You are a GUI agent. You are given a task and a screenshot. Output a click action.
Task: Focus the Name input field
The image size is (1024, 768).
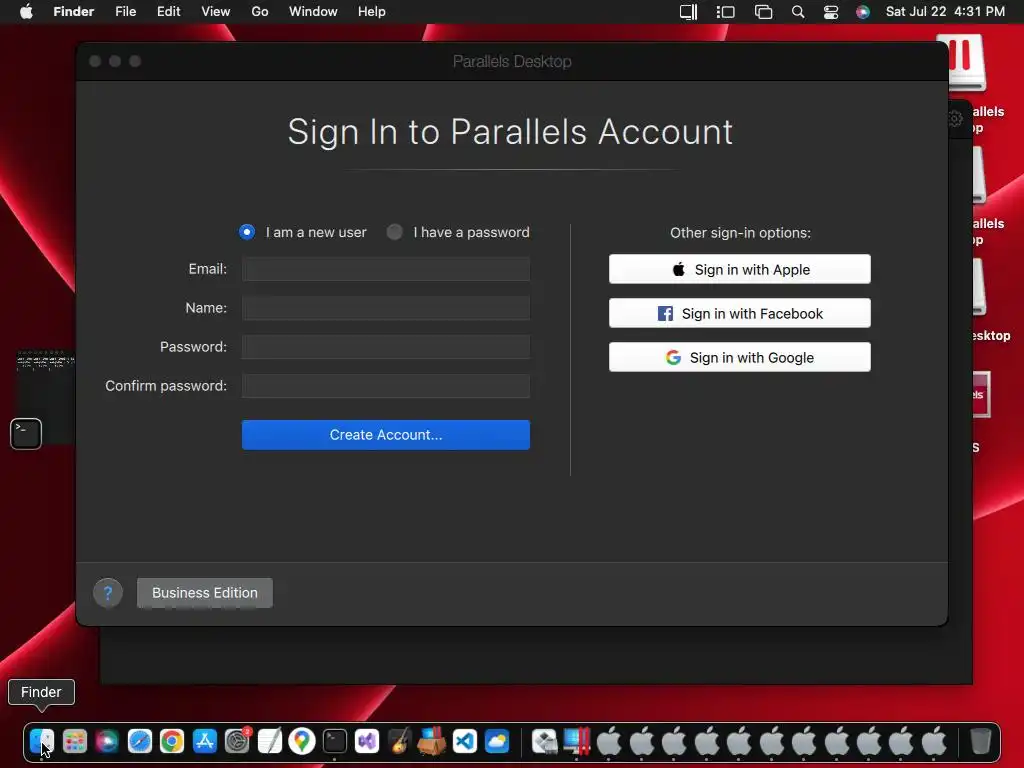click(x=386, y=308)
